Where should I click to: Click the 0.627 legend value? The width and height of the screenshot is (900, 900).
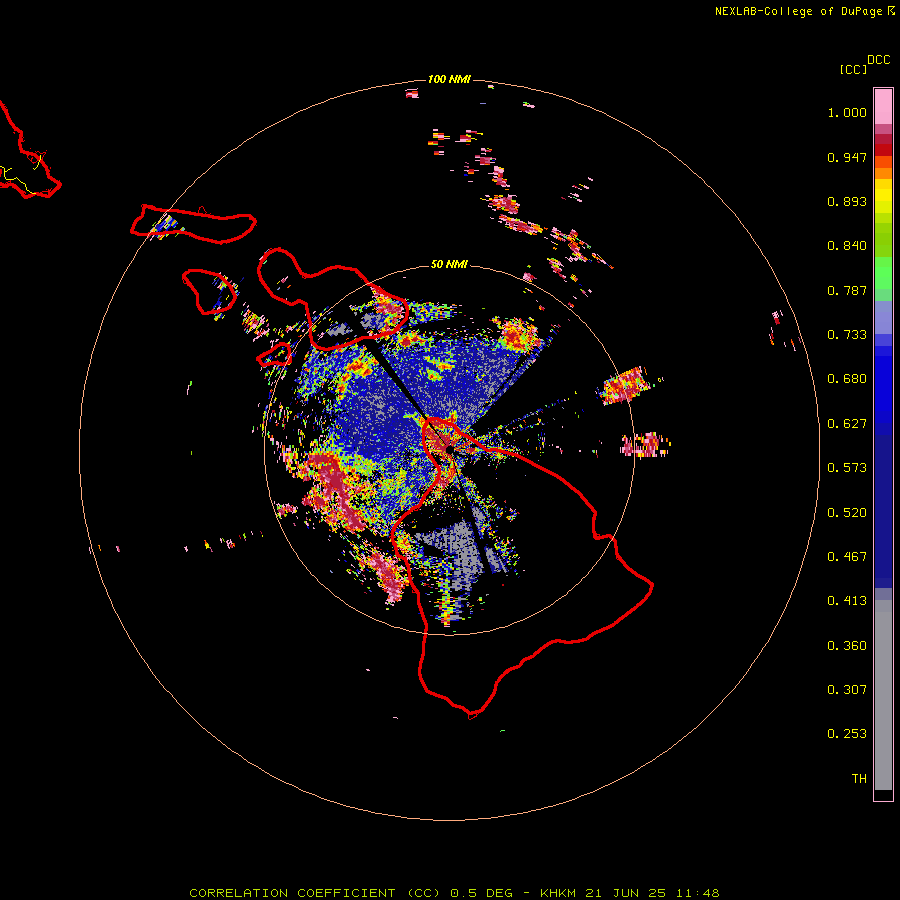847,424
